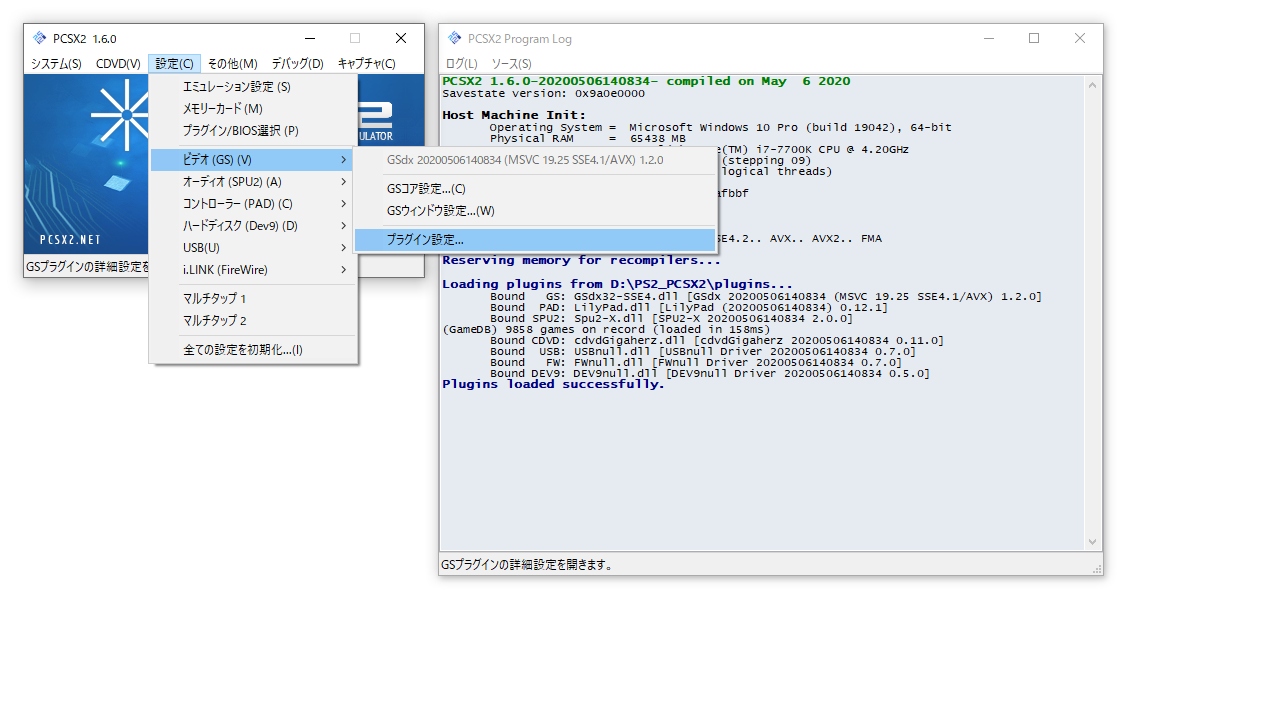Expand the ハードディスク (Dev9) (D) submenu

[253, 226]
